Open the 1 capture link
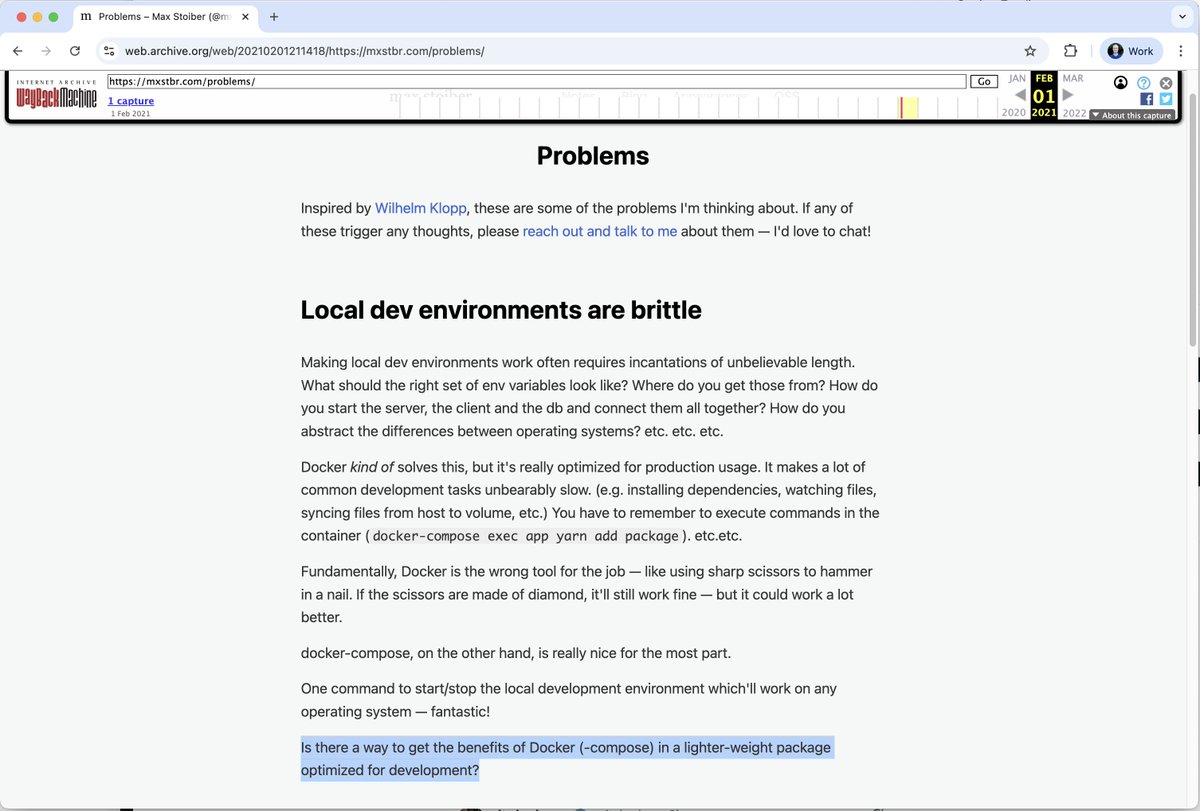1200x811 pixels. (x=131, y=101)
